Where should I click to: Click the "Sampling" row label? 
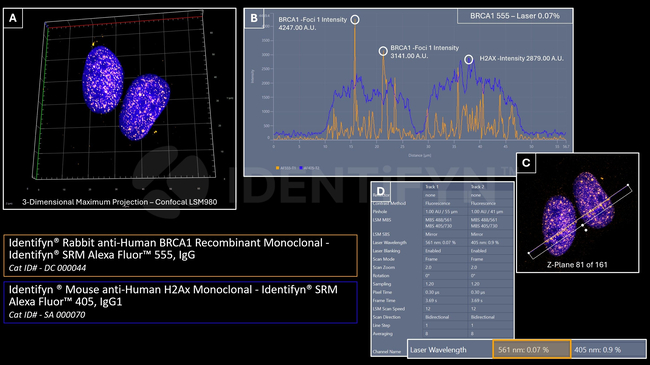pyautogui.click(x=381, y=284)
